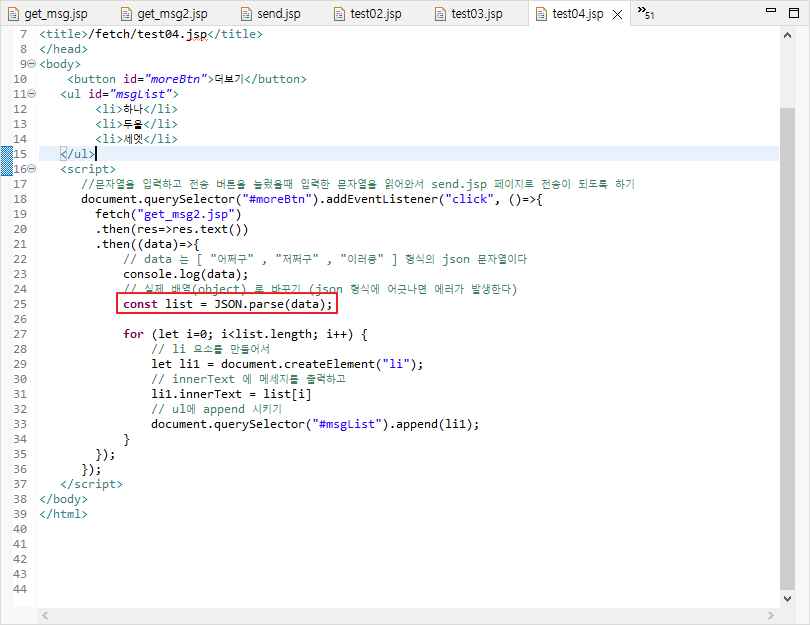Click line number 40 in the gutter

coord(20,529)
